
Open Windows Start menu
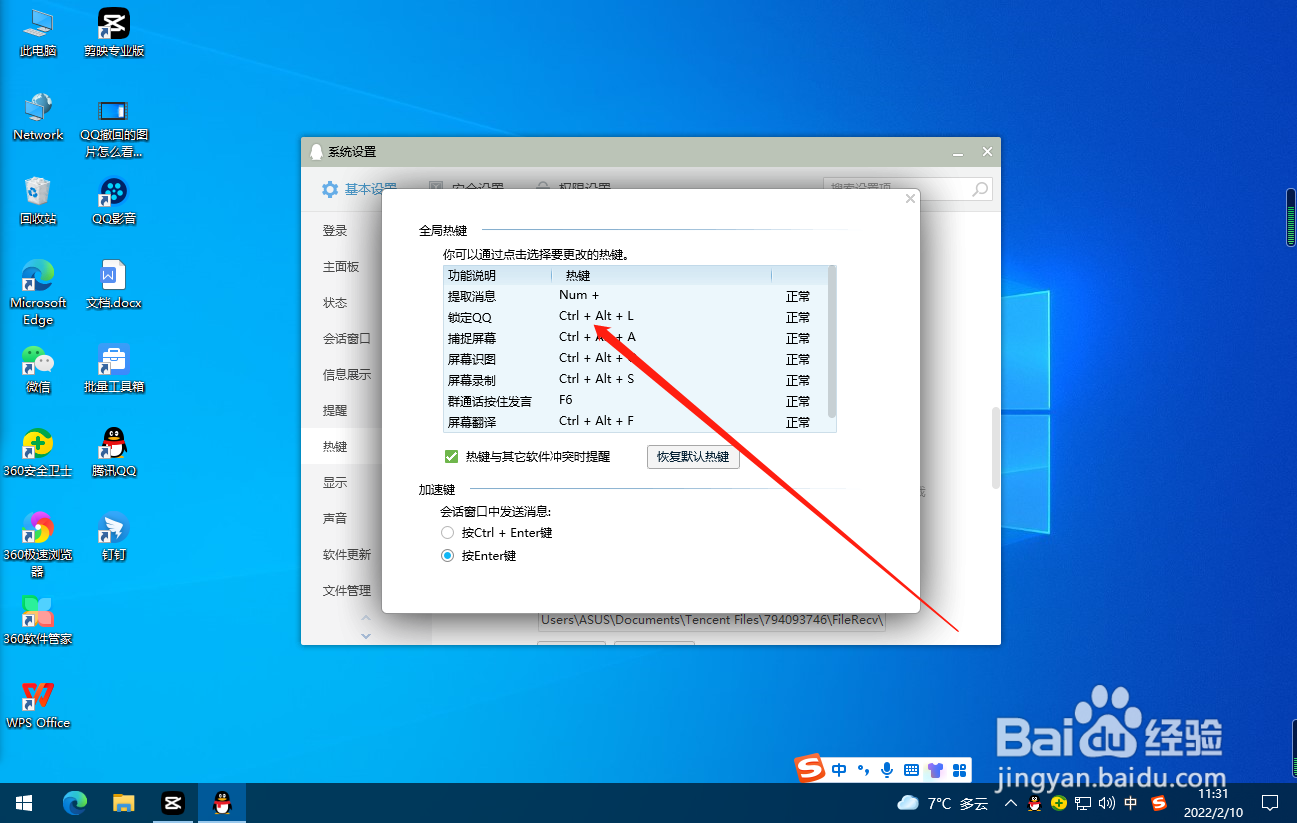[24, 802]
